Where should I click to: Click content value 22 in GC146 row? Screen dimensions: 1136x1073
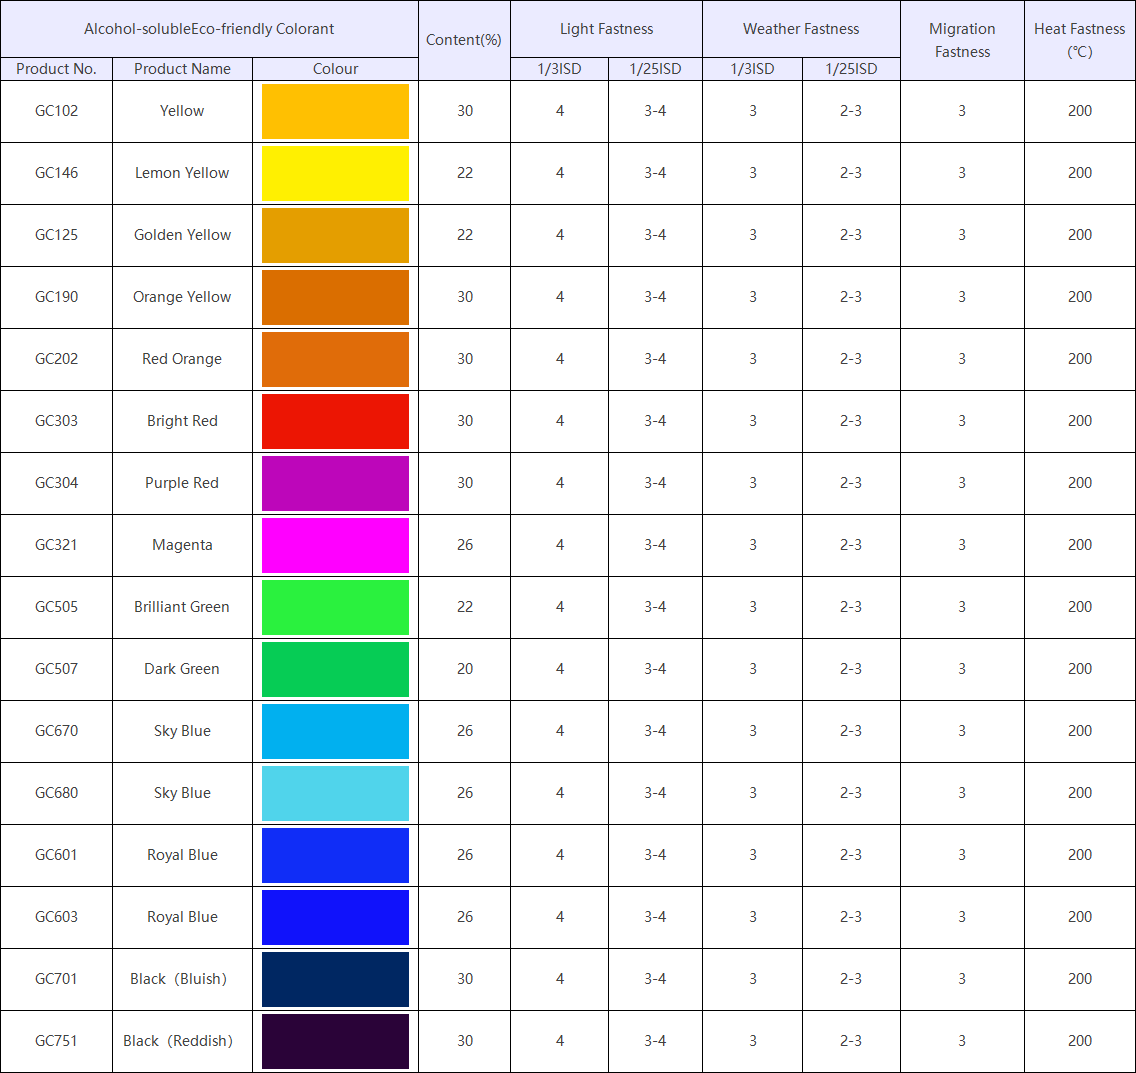[464, 173]
